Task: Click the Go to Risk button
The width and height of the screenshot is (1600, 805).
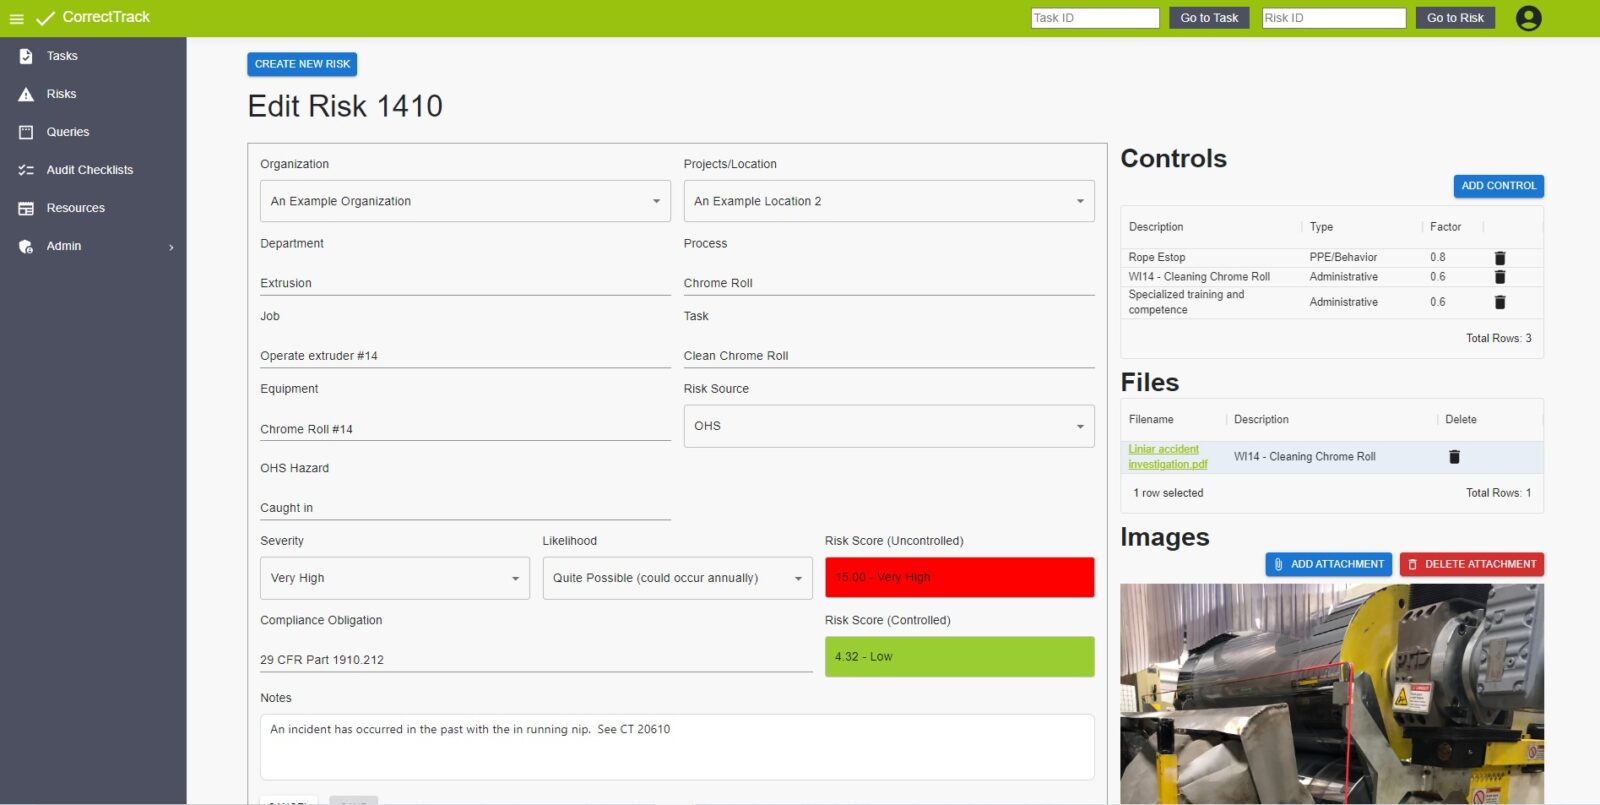Action: (1455, 18)
